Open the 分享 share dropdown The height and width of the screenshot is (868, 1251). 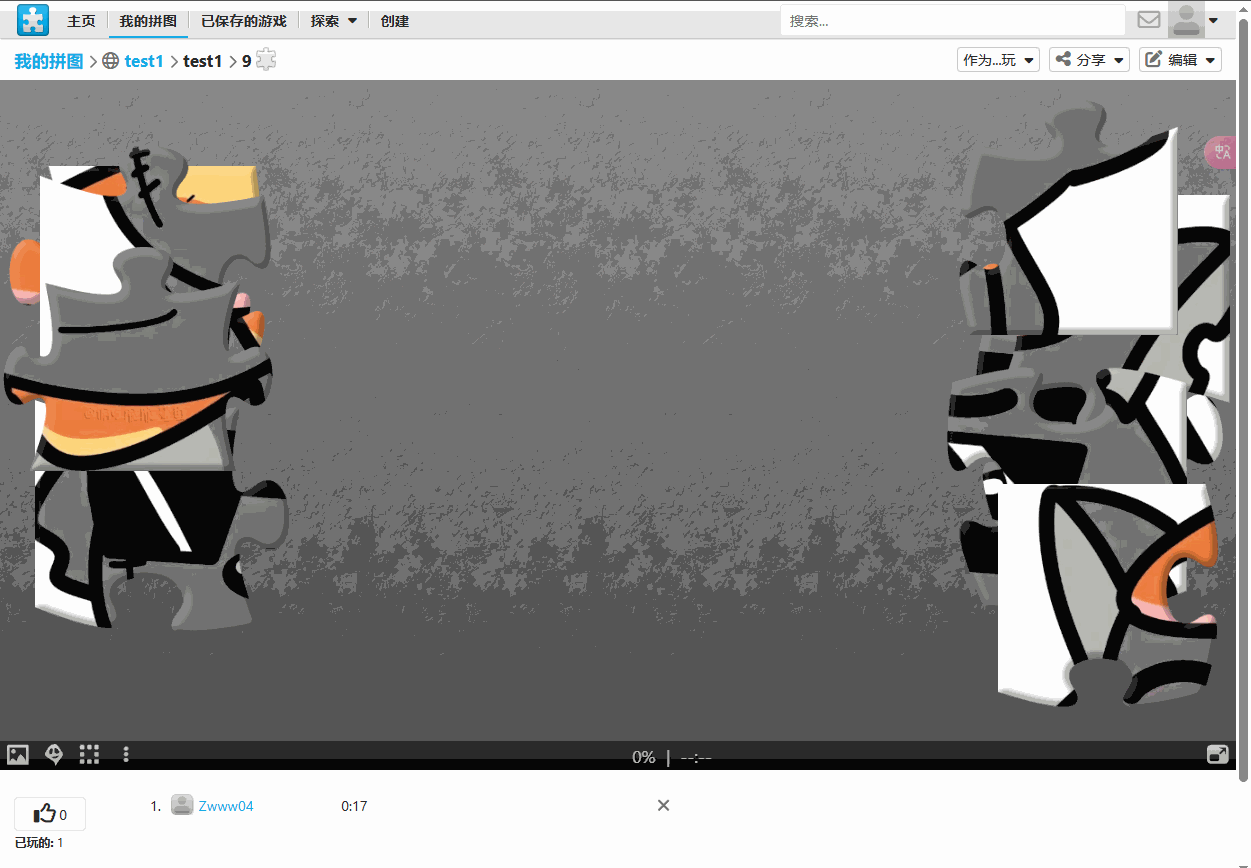click(1089, 60)
